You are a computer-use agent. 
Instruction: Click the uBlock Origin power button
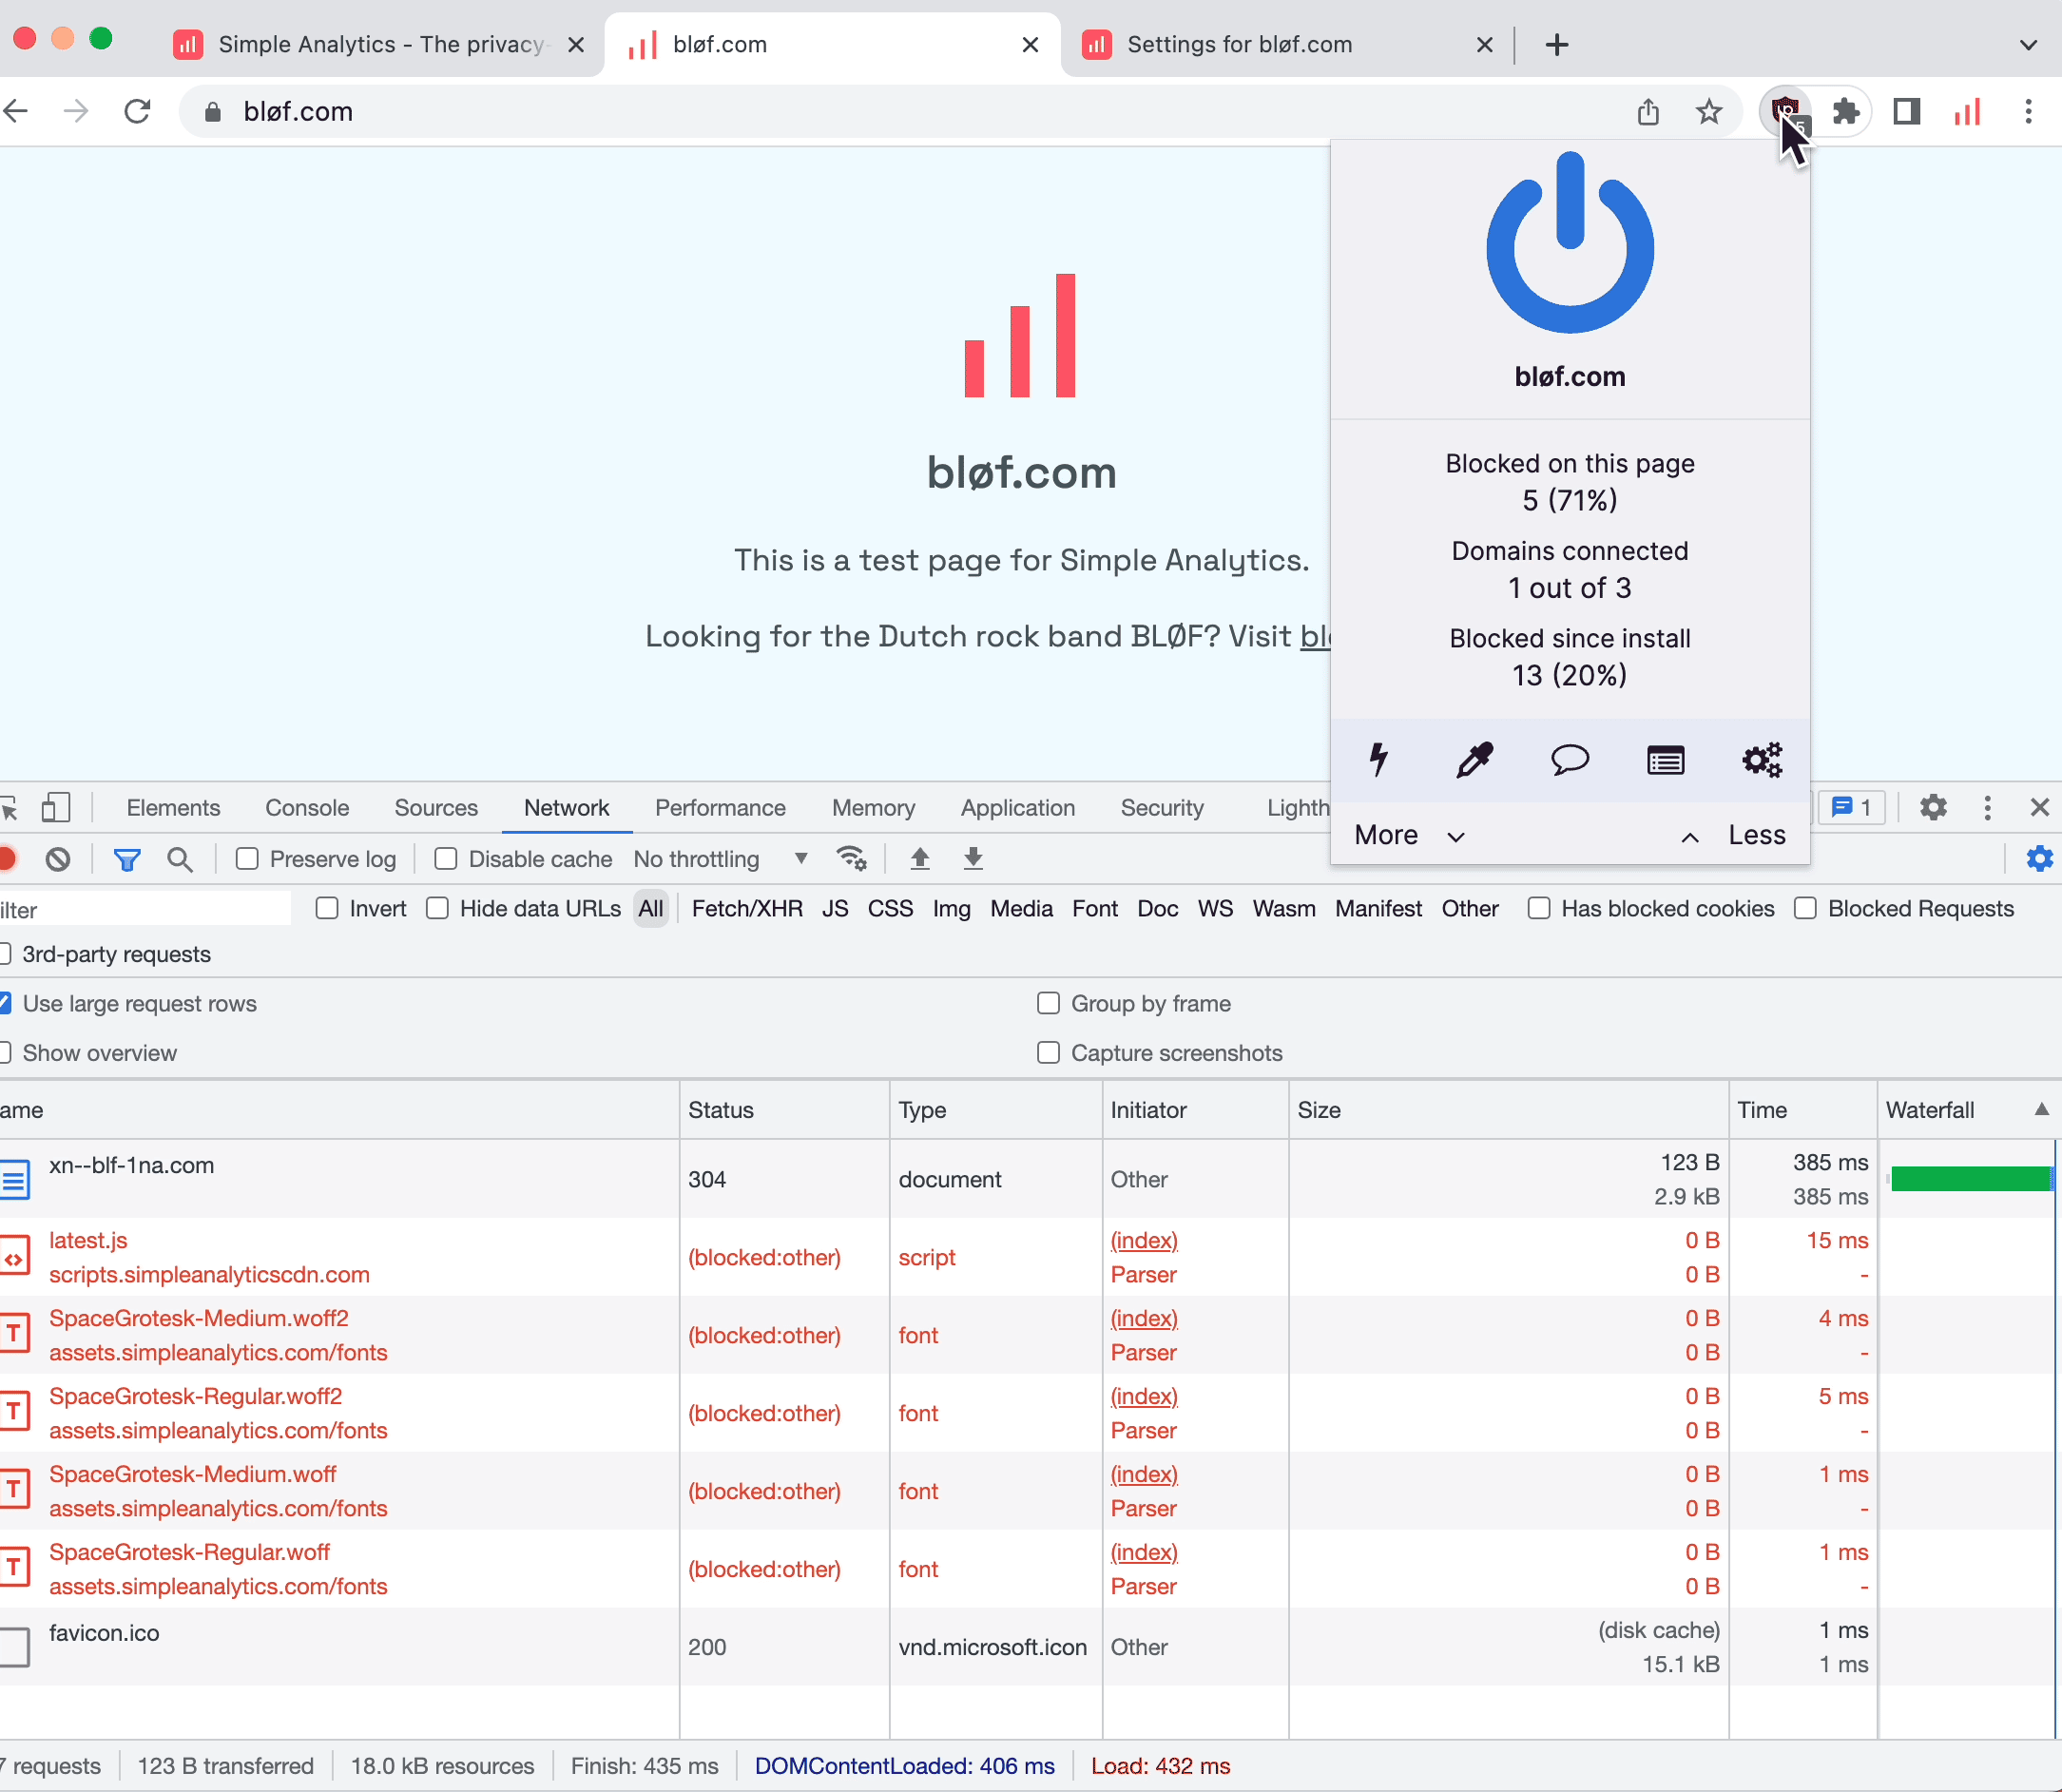point(1570,243)
